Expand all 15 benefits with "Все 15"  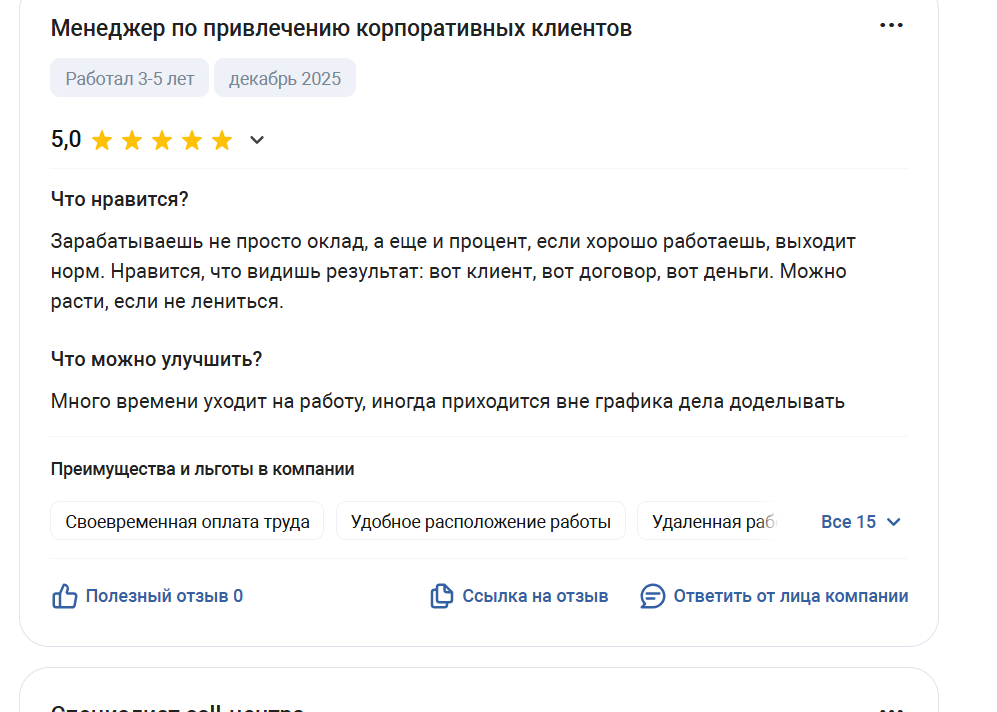tap(848, 522)
